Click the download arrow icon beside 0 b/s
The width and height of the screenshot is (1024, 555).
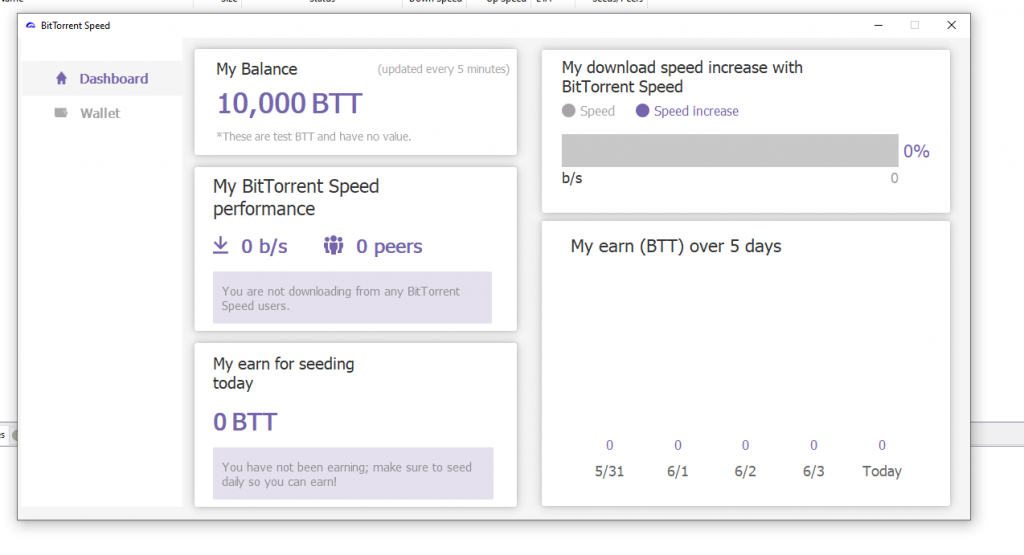[x=221, y=246]
